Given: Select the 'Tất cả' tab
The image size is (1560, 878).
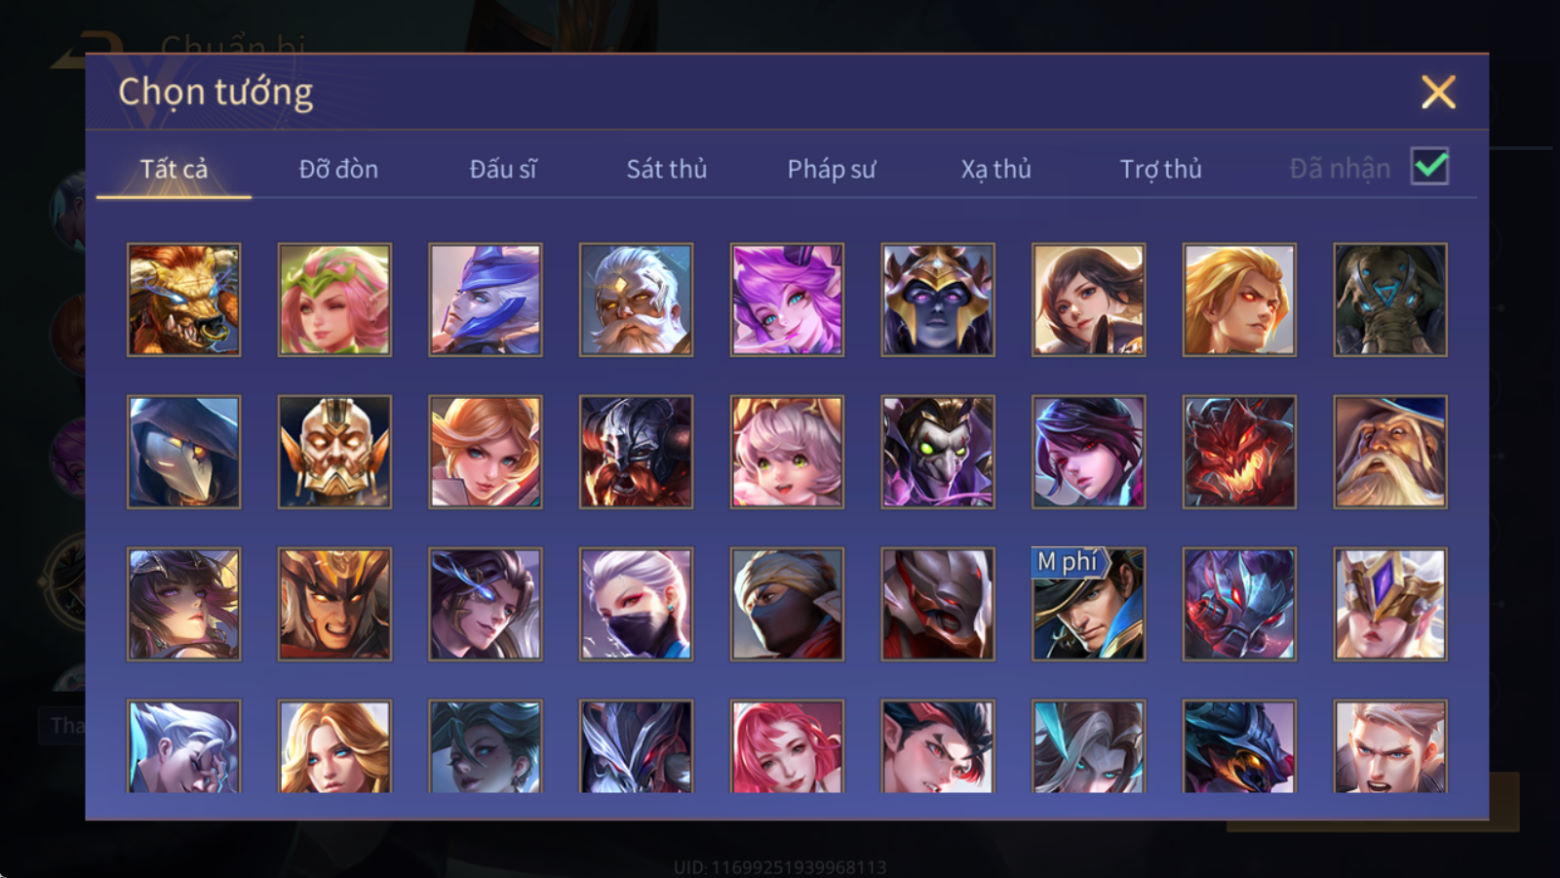Looking at the screenshot, I should pos(174,169).
